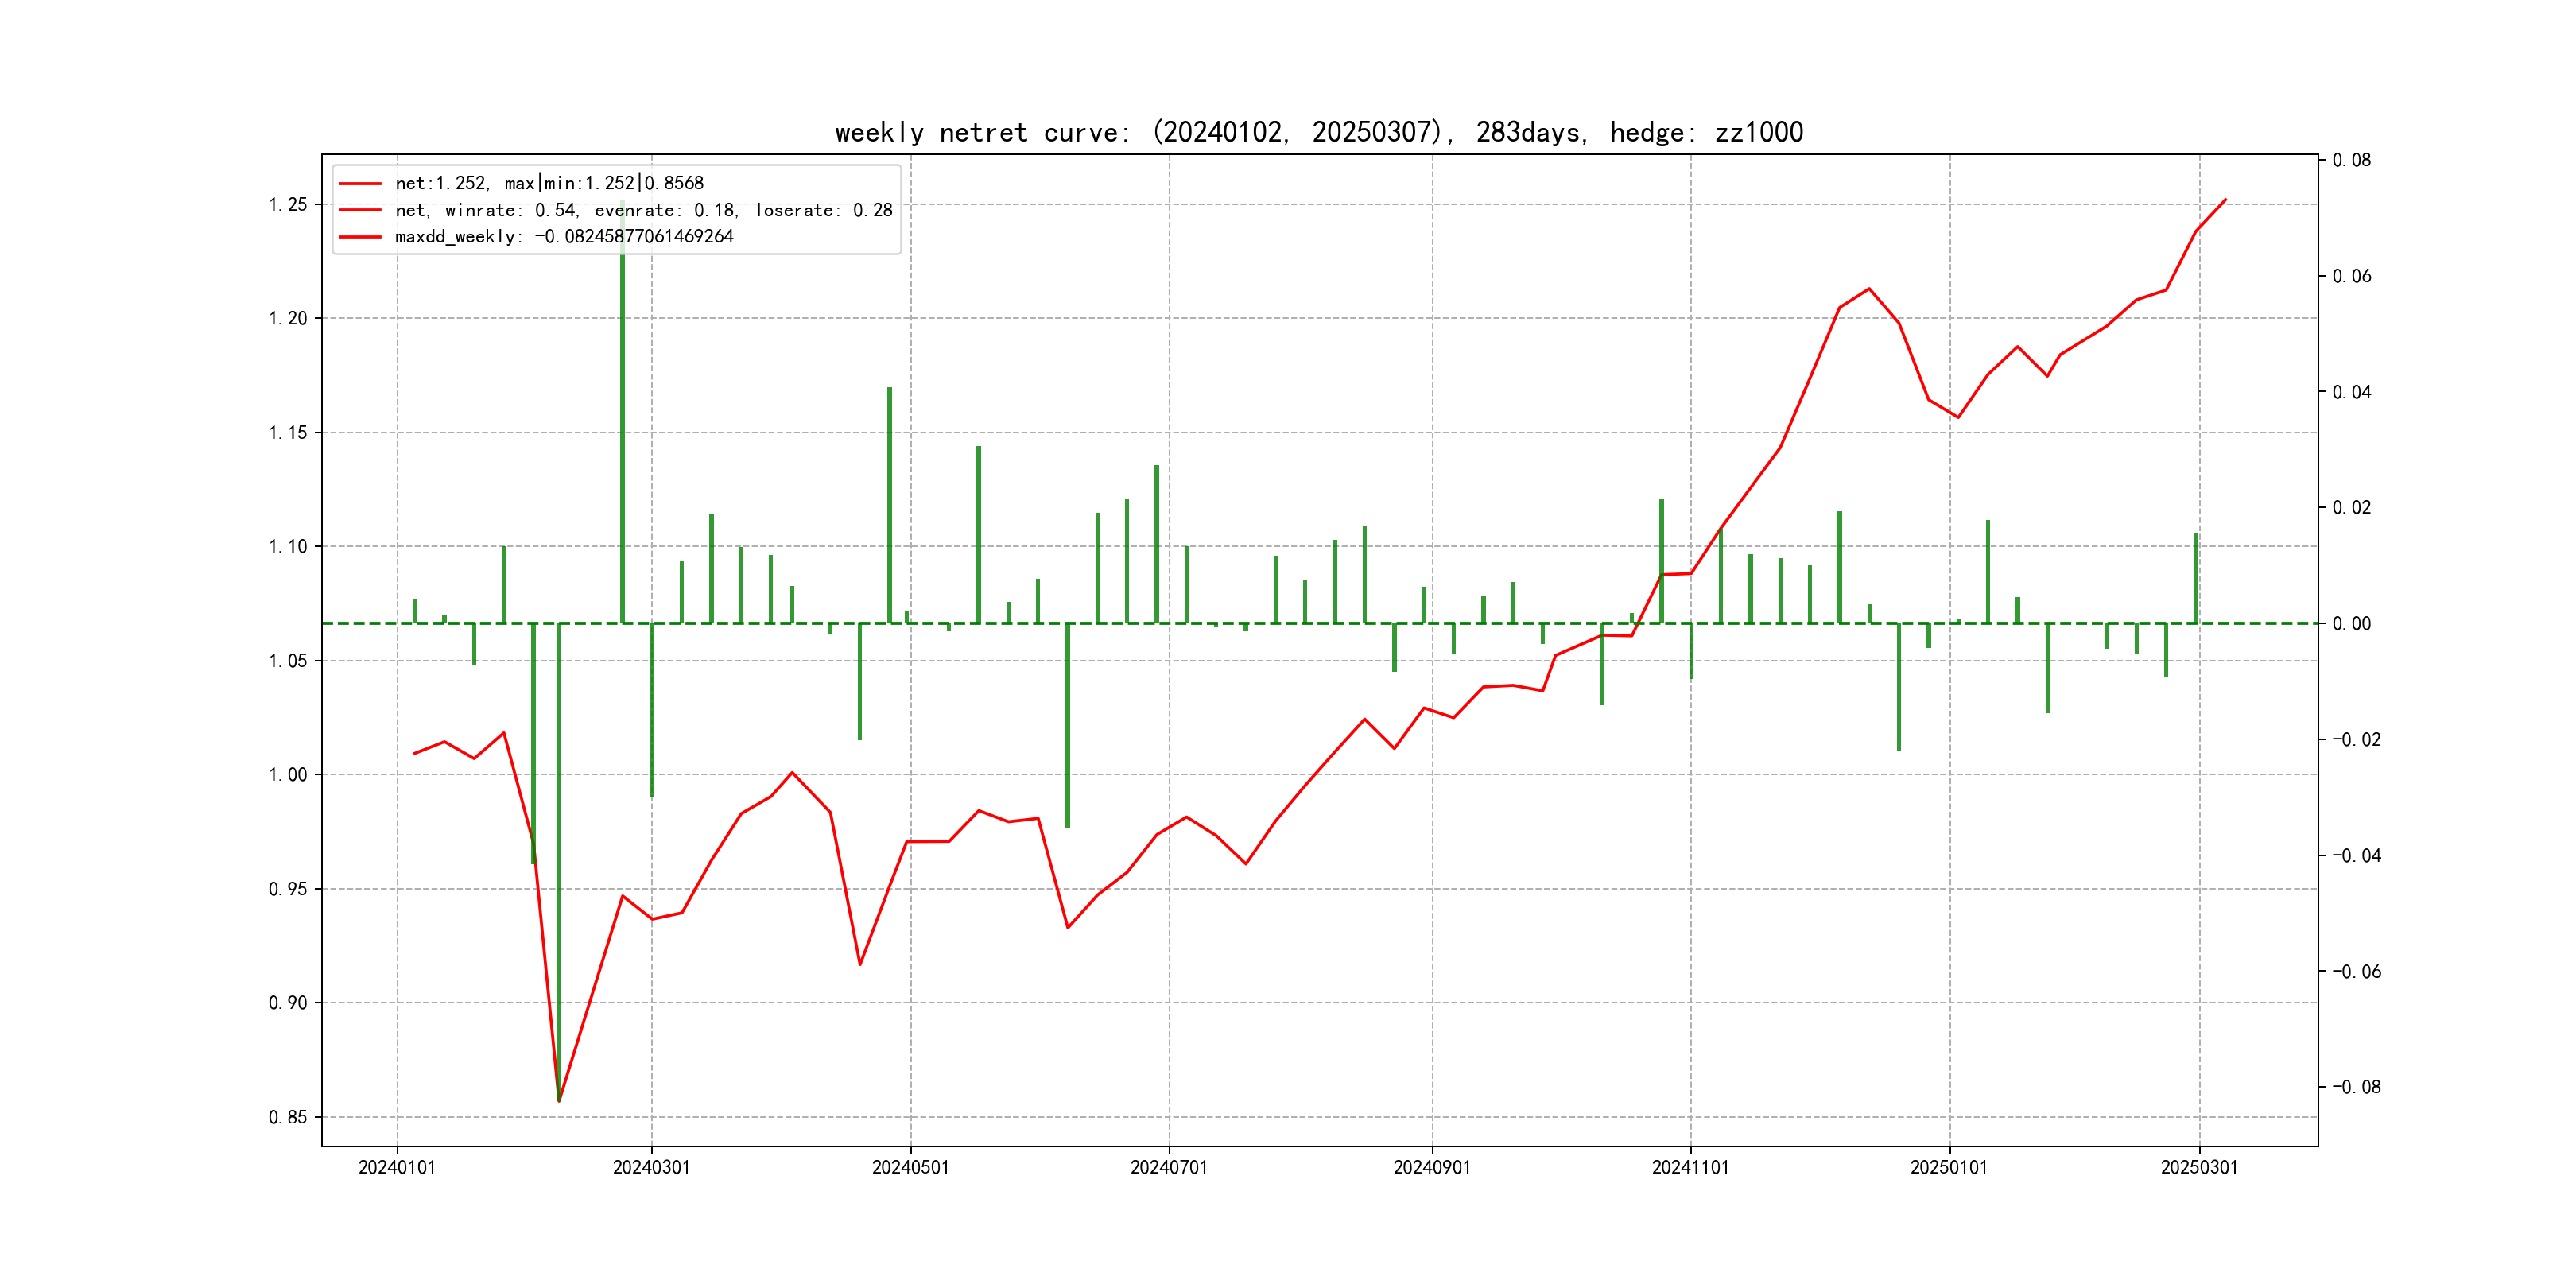Image resolution: width=2576 pixels, height=1288 pixels.
Task: Click the 1.00 left axis tick label
Action: tap(288, 775)
